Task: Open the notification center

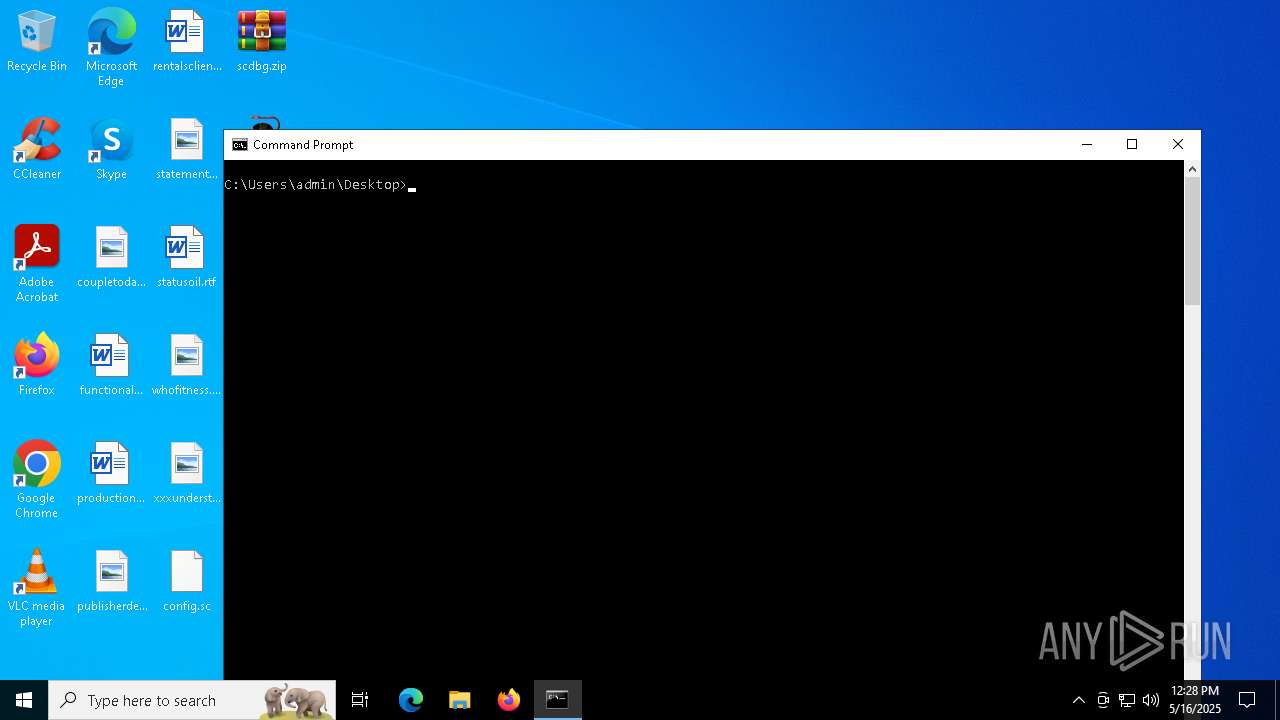Action: [1247, 700]
